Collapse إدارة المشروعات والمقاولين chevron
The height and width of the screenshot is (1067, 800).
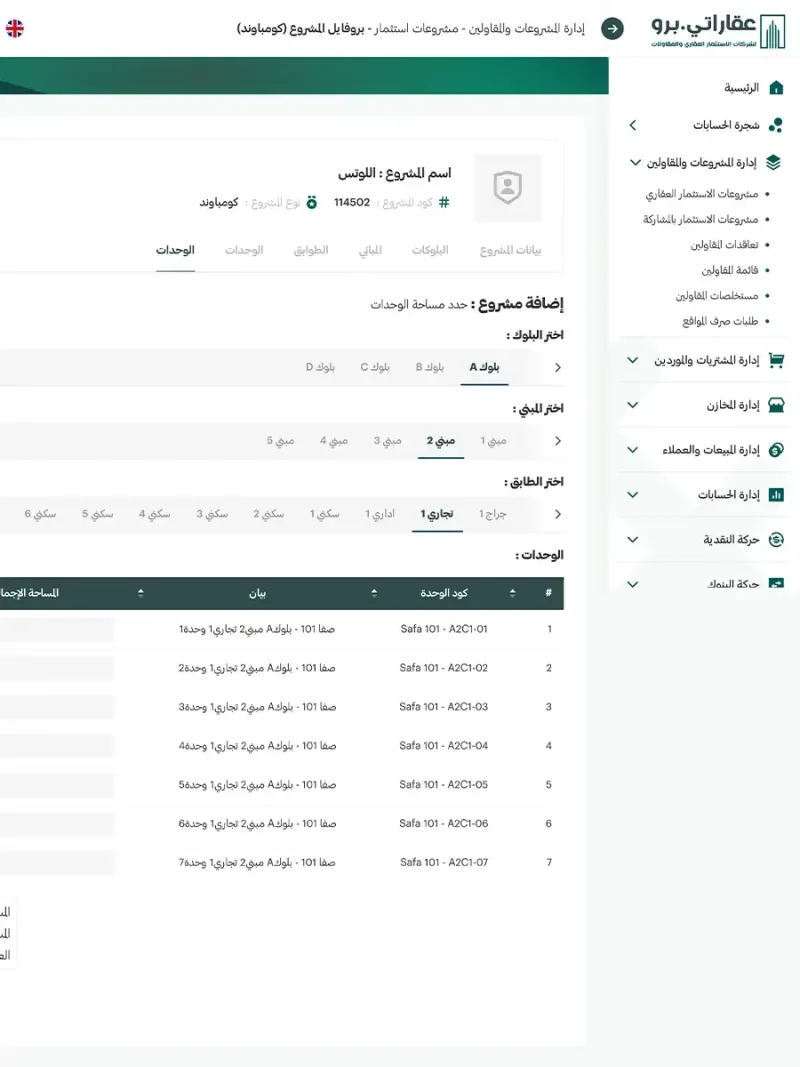pyautogui.click(x=635, y=163)
